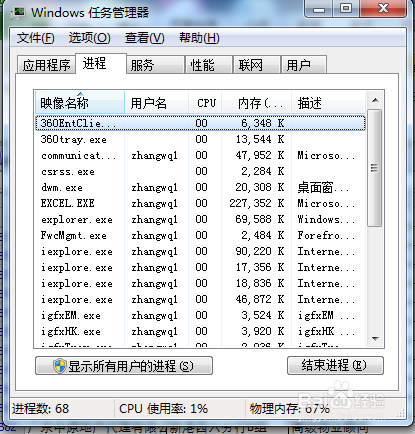Switch to the 服务 tab
415x434 pixels.
tap(155, 65)
